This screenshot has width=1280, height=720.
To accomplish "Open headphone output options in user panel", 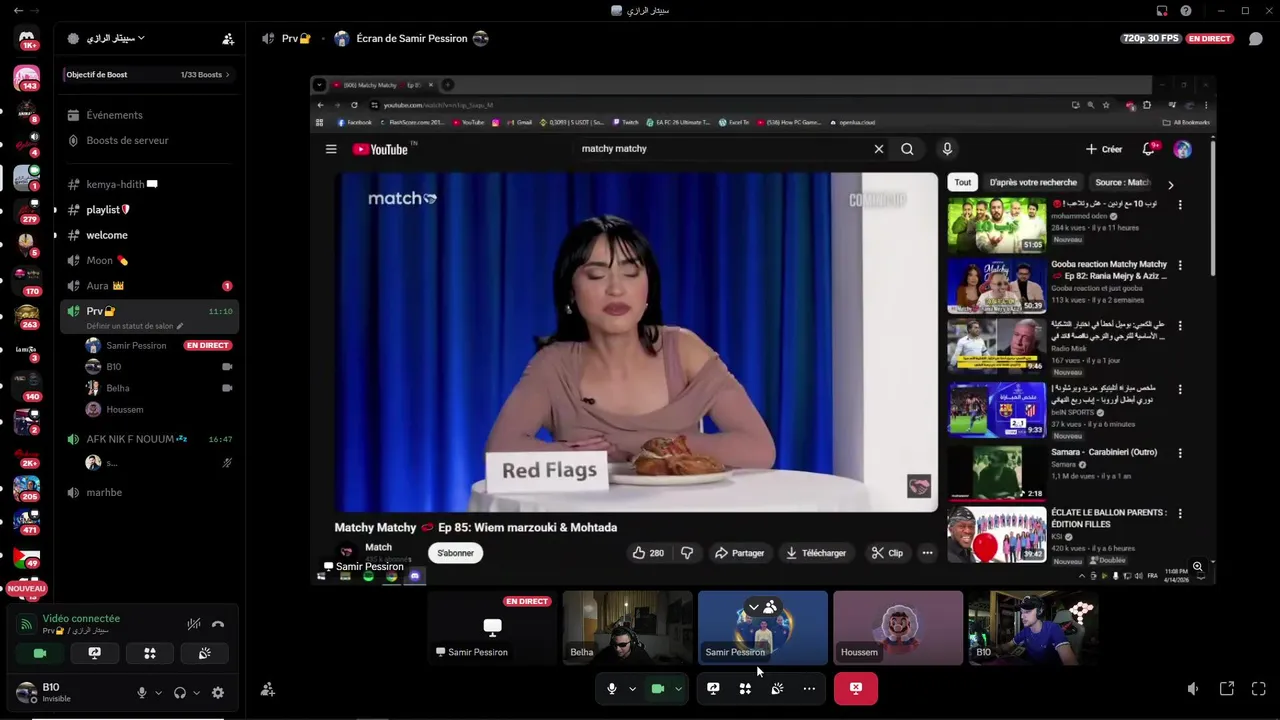I will pyautogui.click(x=196, y=692).
